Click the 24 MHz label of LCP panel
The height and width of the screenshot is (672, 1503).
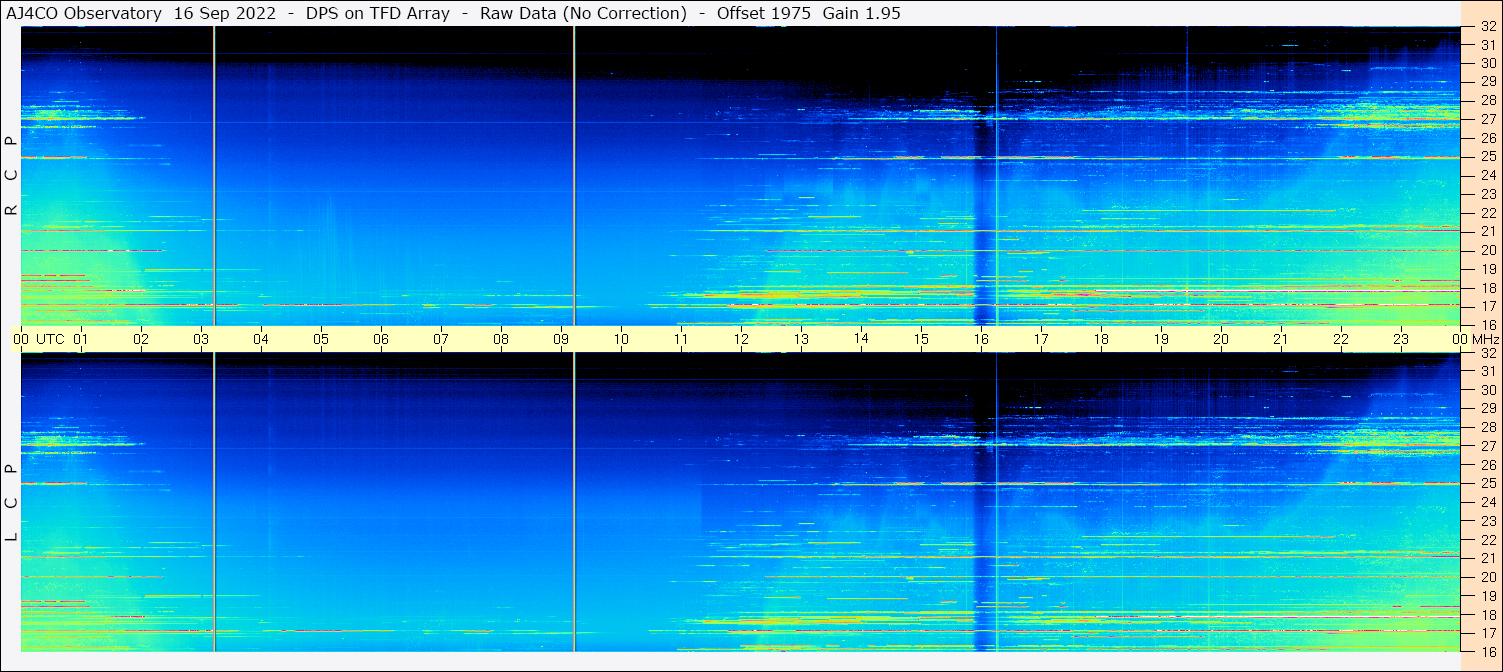tap(1487, 502)
